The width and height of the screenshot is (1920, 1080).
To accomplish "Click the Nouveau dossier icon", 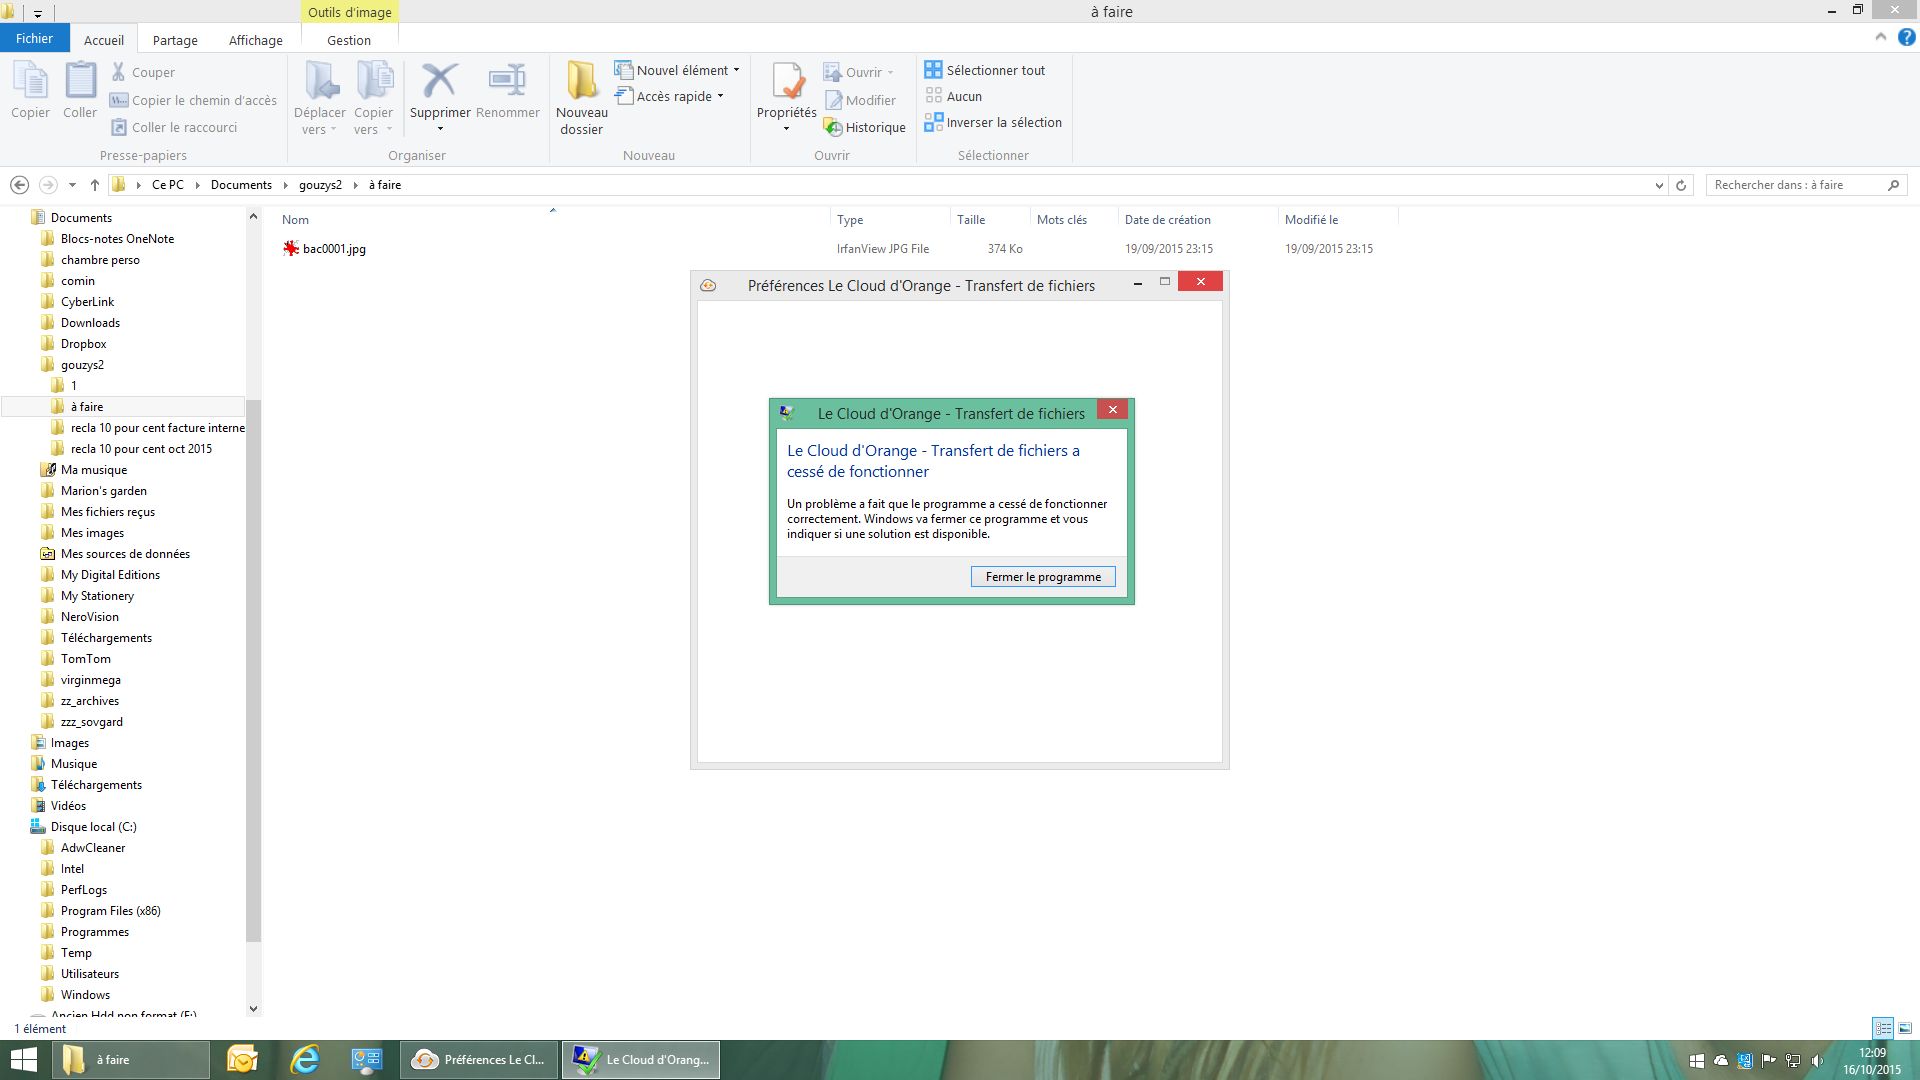I will (x=581, y=82).
